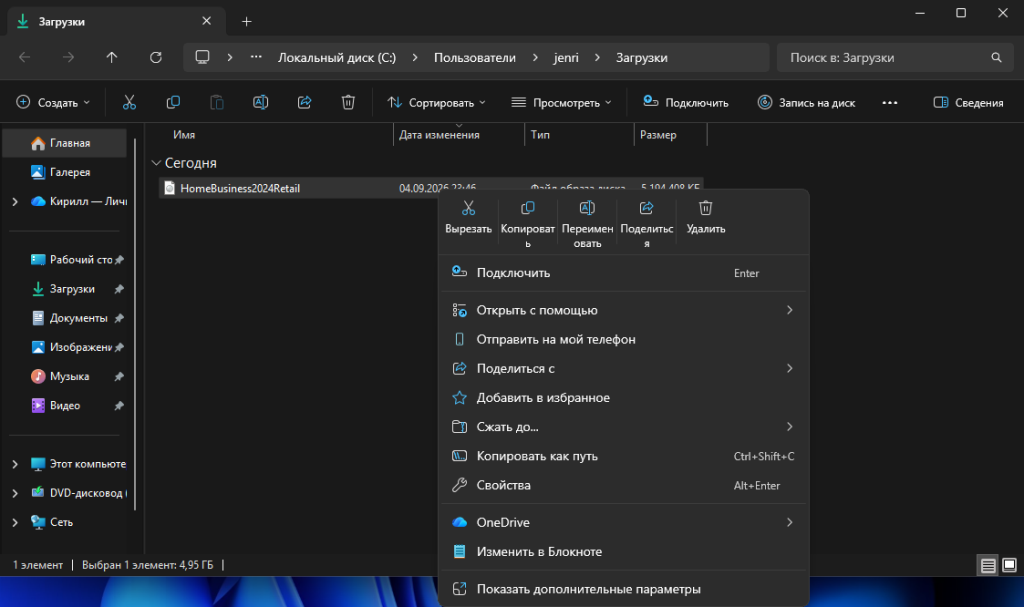Click the back navigation arrow
The width and height of the screenshot is (1024, 607).
25,57
